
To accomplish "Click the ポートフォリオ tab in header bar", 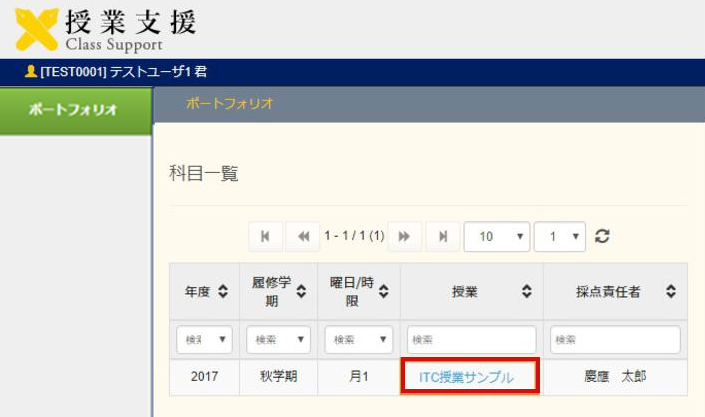I will (x=229, y=104).
